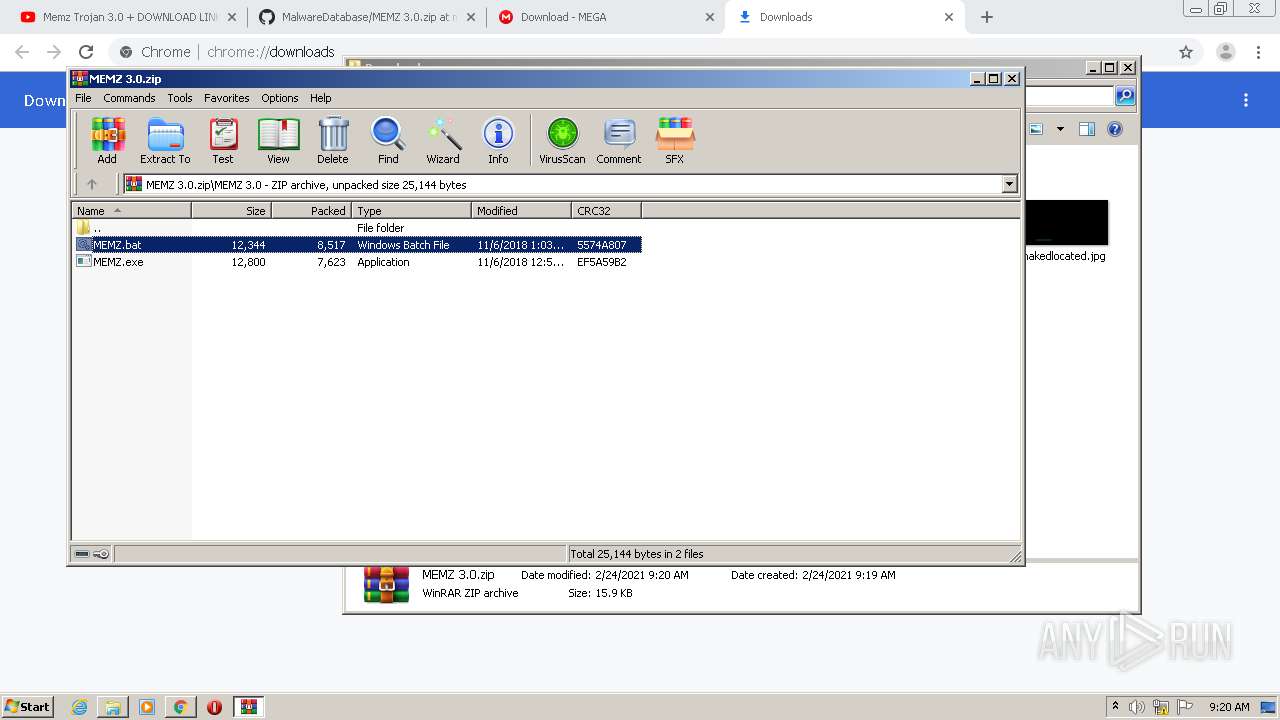Toggle the Explorer preview pane icon
This screenshot has width=1280, height=720.
click(1087, 129)
